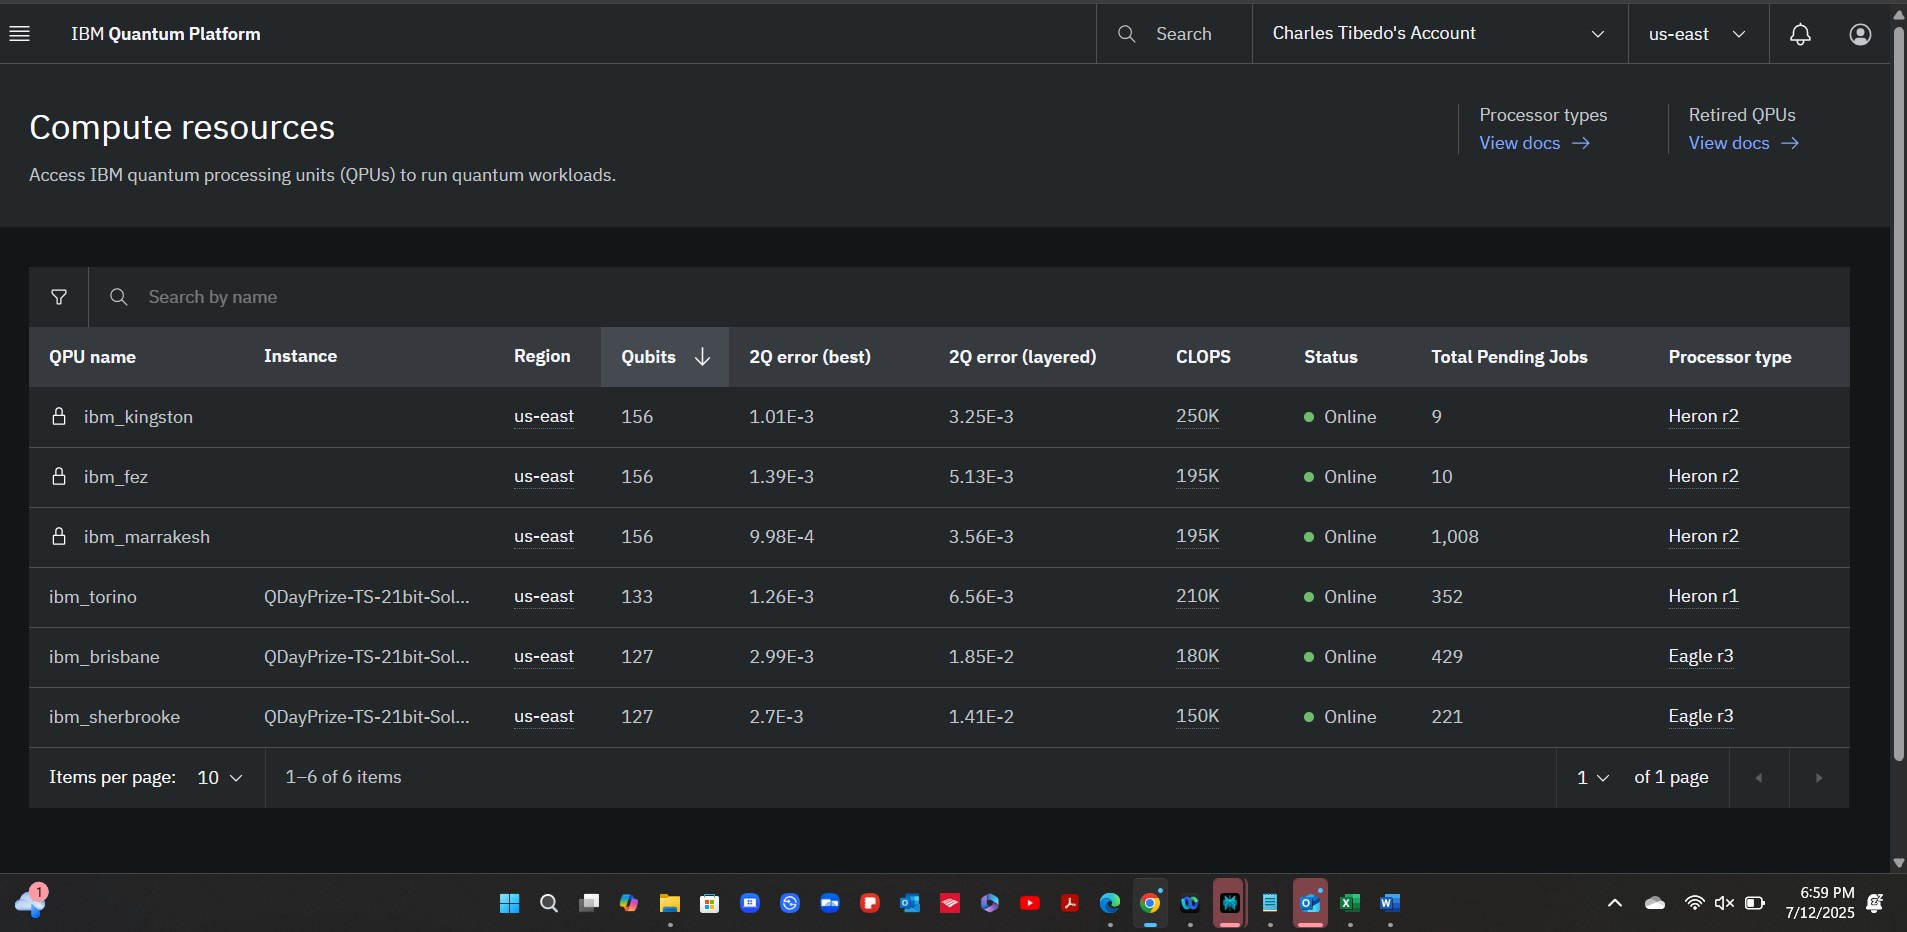Click the lock icon beside ibm_fez
Image resolution: width=1907 pixels, height=932 pixels.
[x=59, y=476]
